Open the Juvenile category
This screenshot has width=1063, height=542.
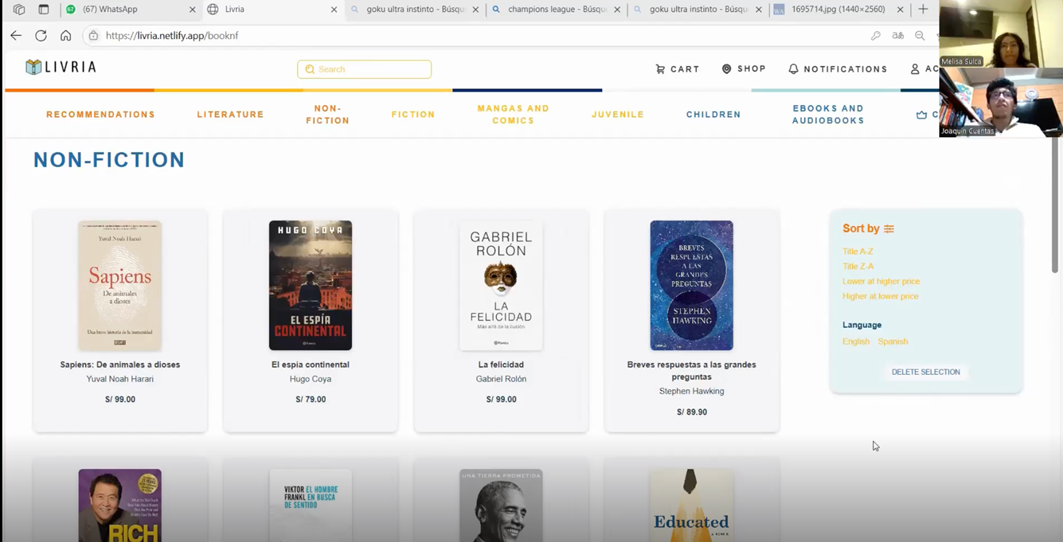(618, 115)
